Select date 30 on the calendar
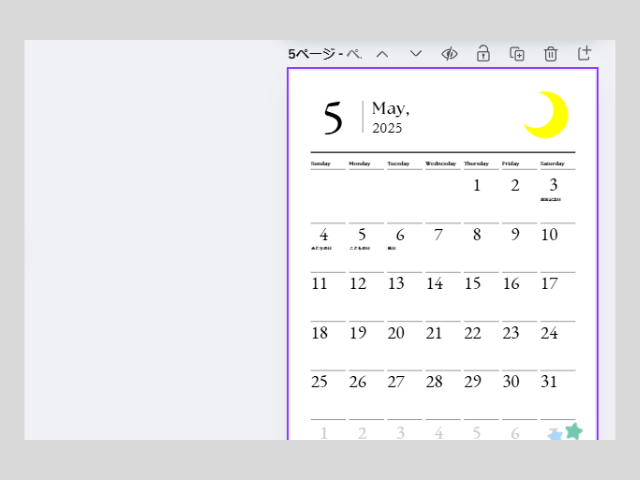640x480 pixels. 511,382
